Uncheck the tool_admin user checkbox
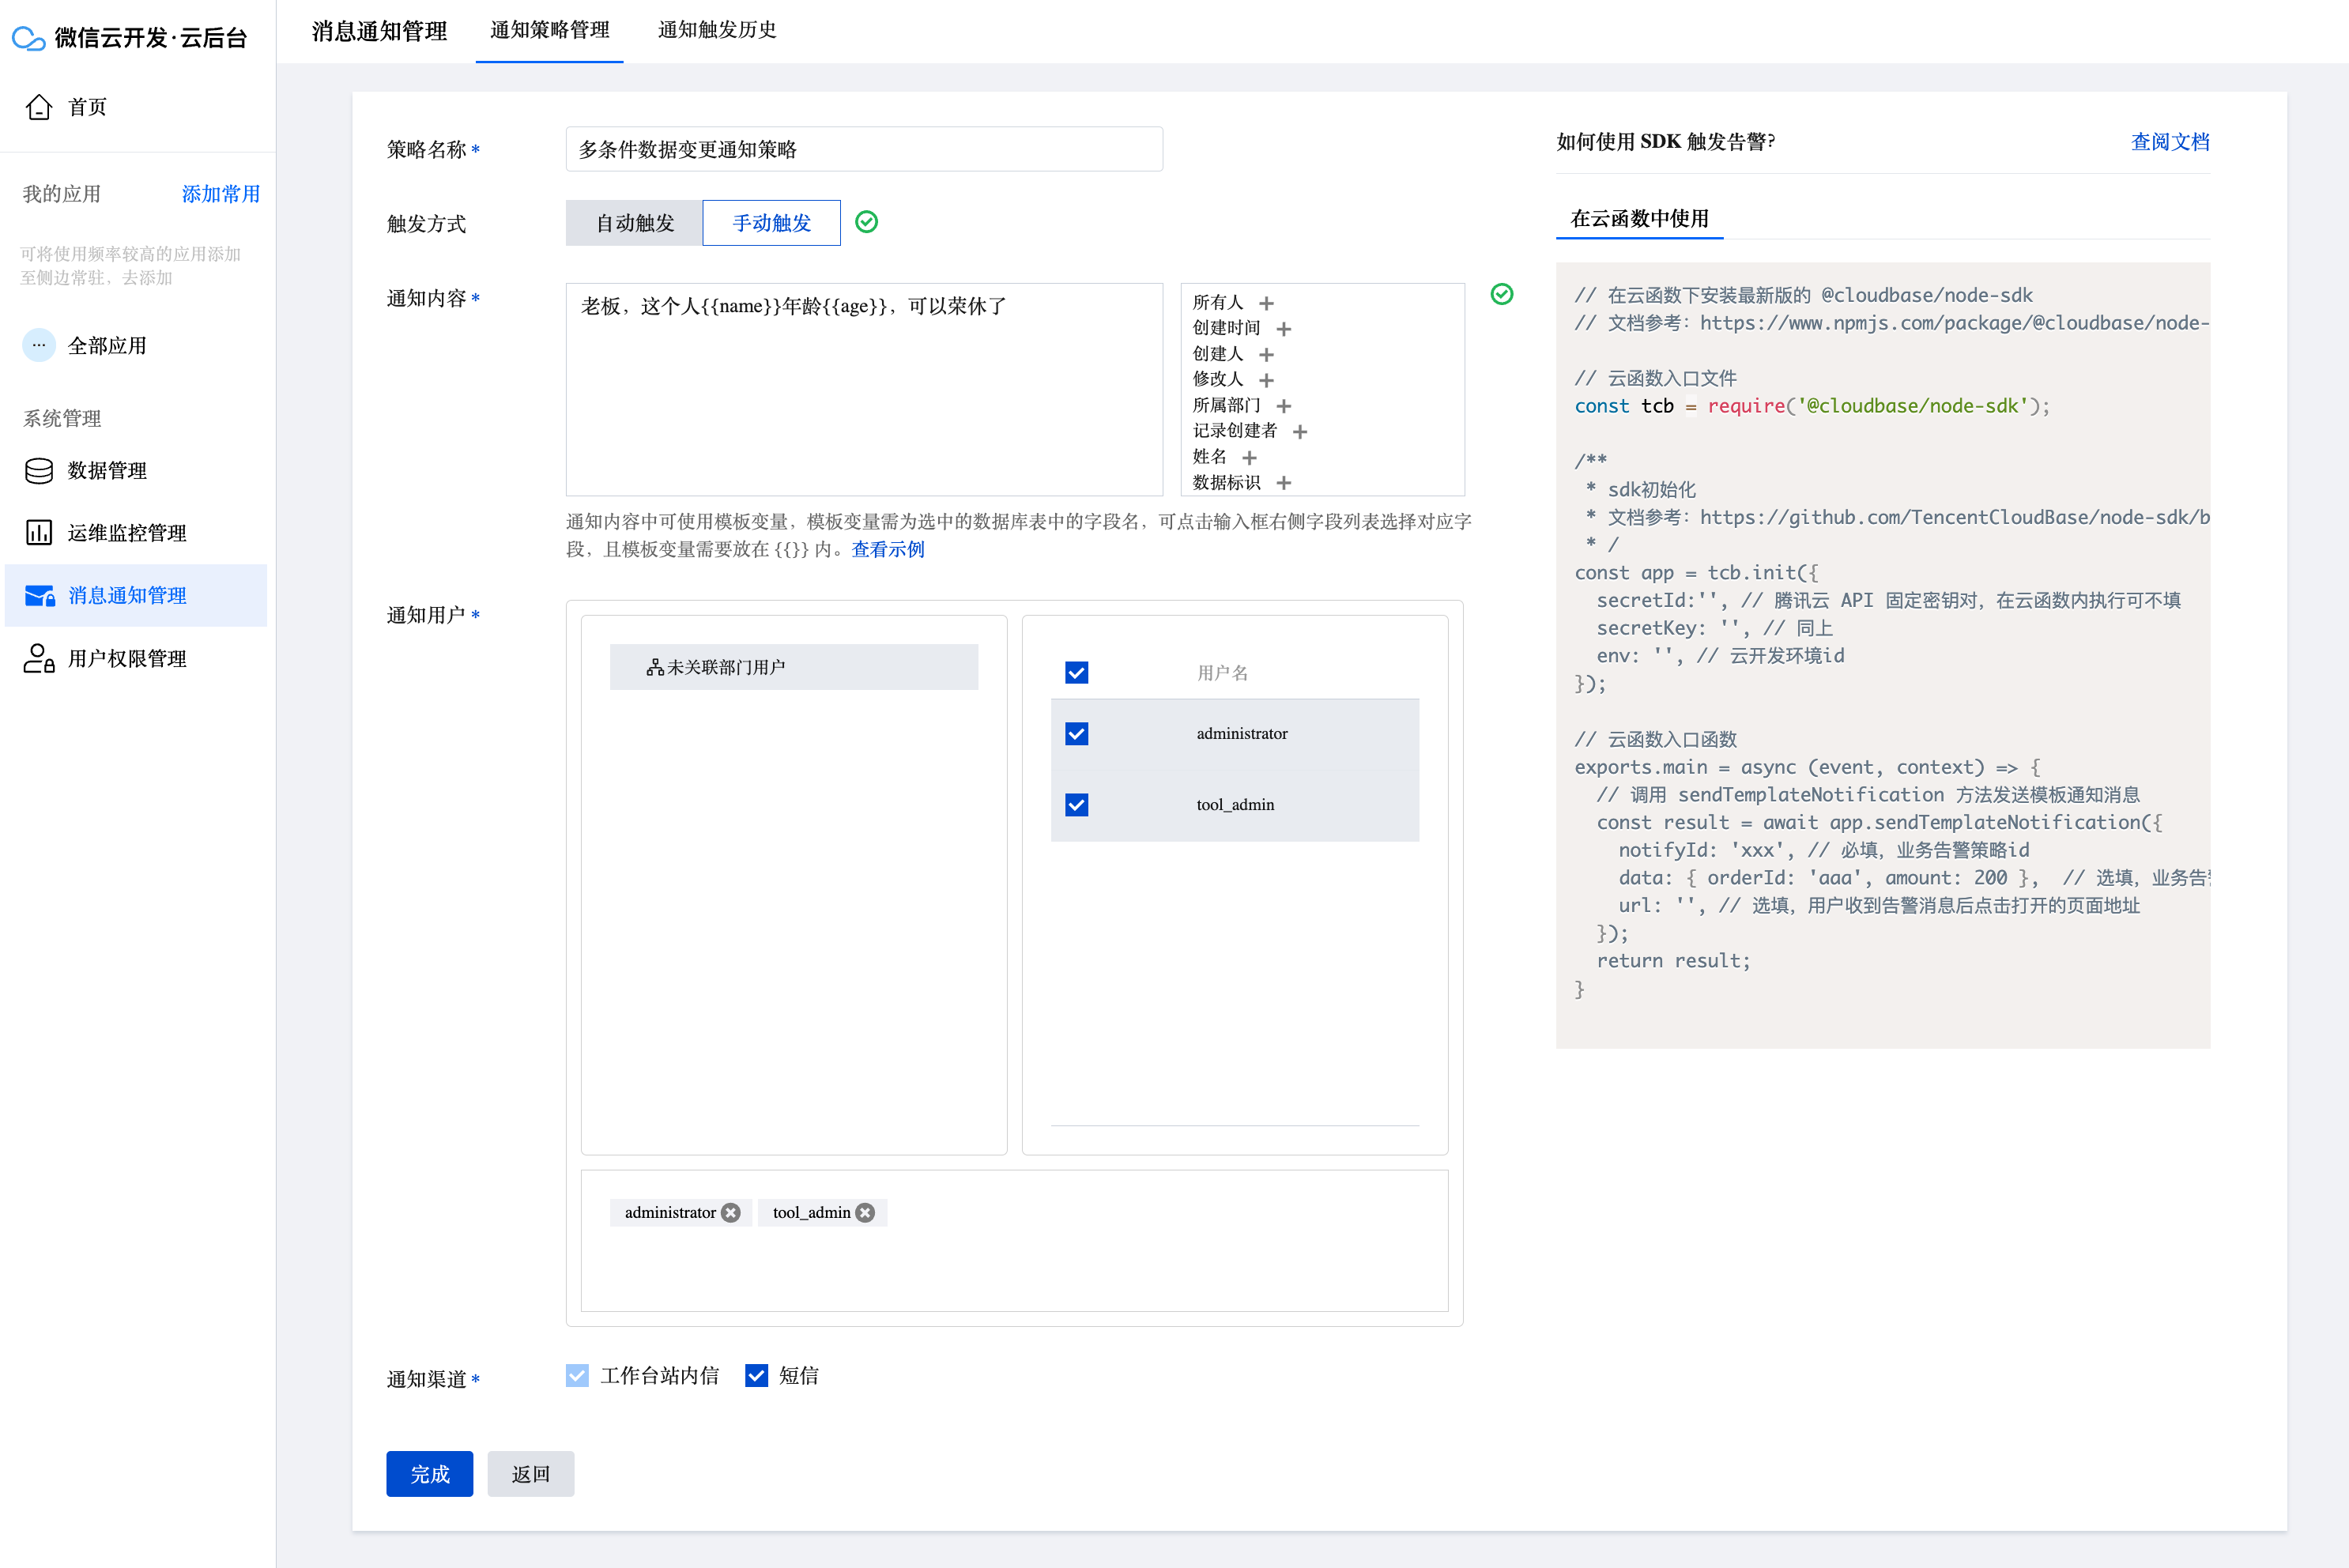Viewport: 2349px width, 1568px height. coord(1077,805)
